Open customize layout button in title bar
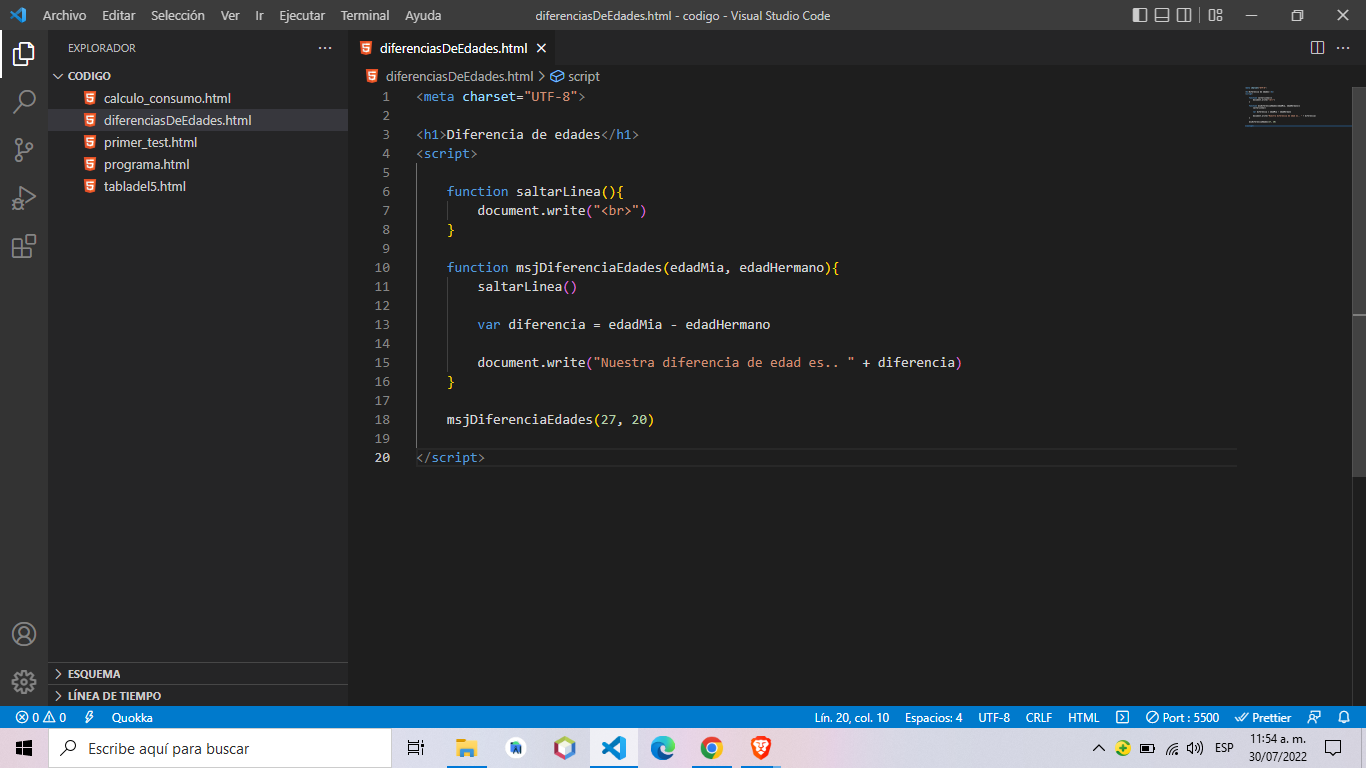 [x=1215, y=15]
